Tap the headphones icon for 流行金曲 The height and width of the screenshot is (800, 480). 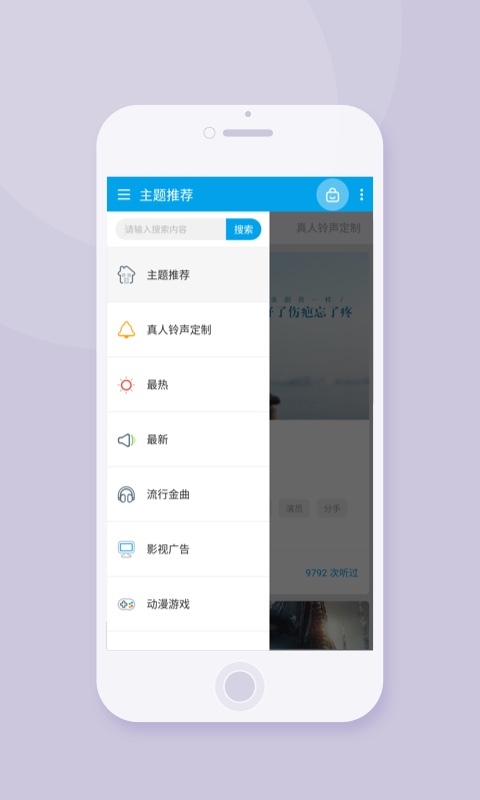127,494
